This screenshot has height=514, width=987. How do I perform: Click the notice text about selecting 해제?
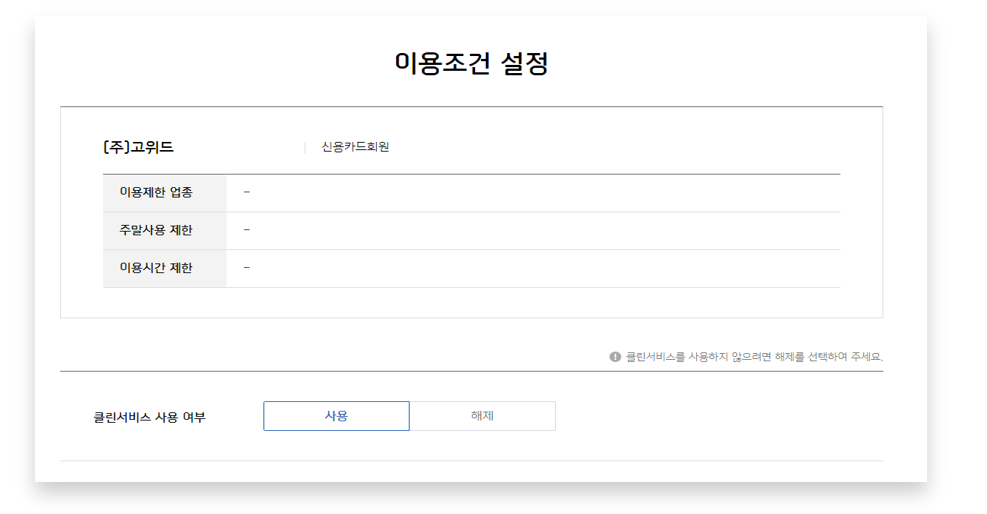click(x=754, y=357)
